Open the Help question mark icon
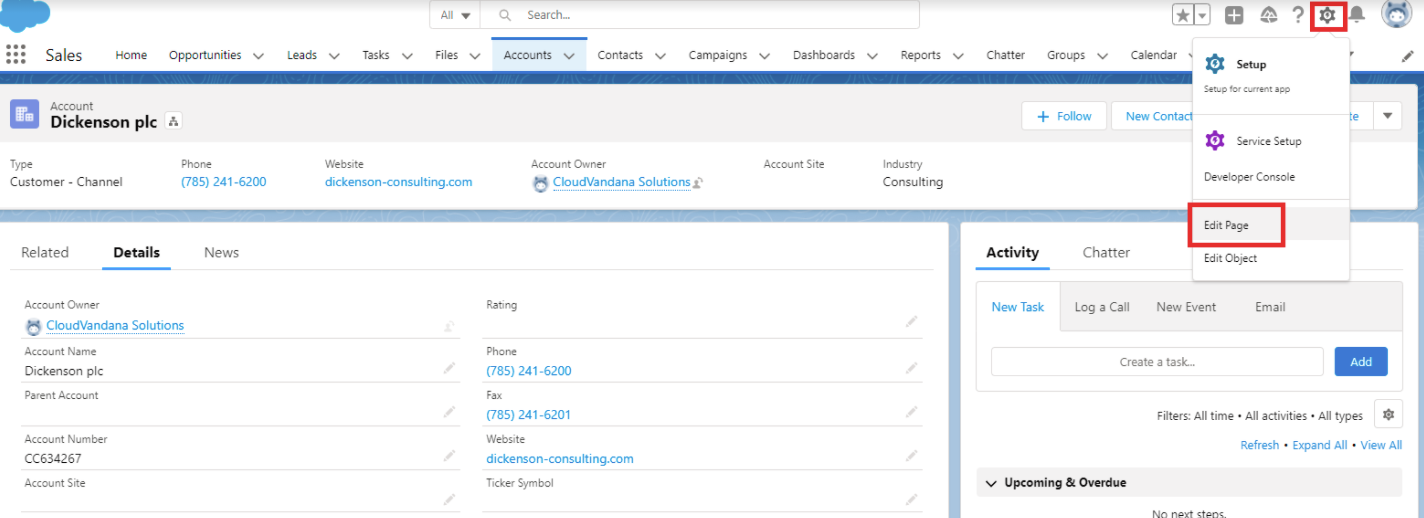Viewport: 1424px width, 518px height. (x=1298, y=15)
